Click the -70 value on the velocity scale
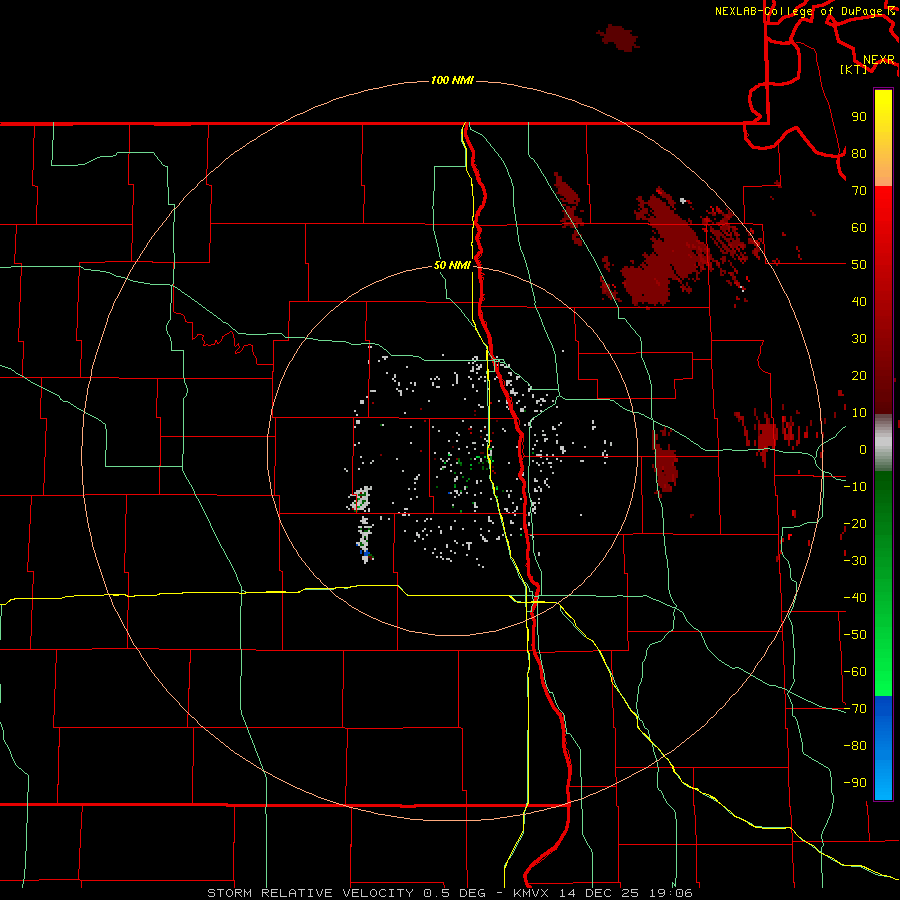900x900 pixels. (855, 709)
